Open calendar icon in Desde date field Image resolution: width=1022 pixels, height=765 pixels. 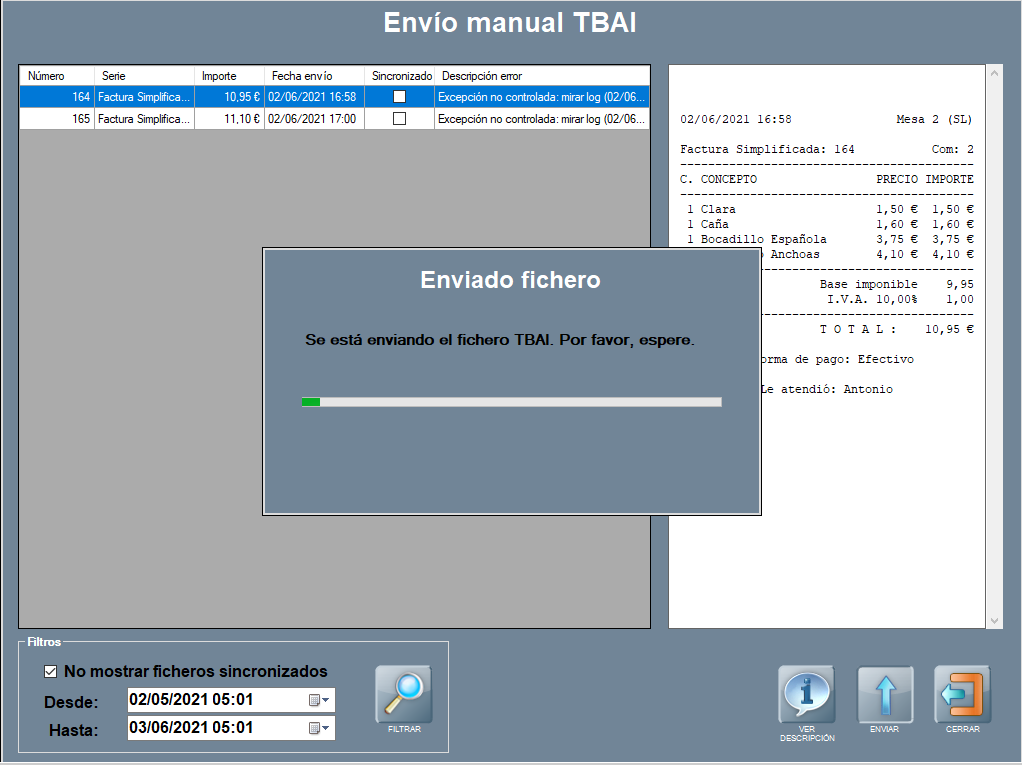(x=318, y=700)
